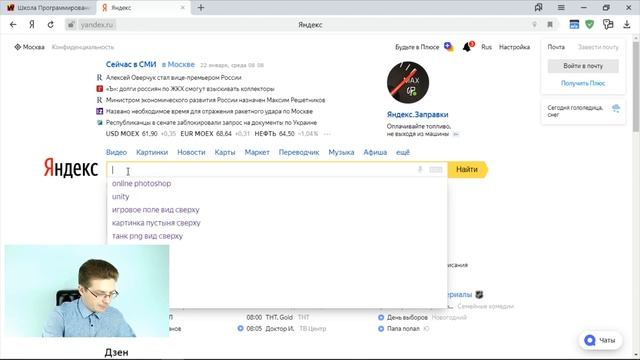This screenshot has width=640, height=360.
Task: Click the Yandex Plus badge icon
Action: 449,47
